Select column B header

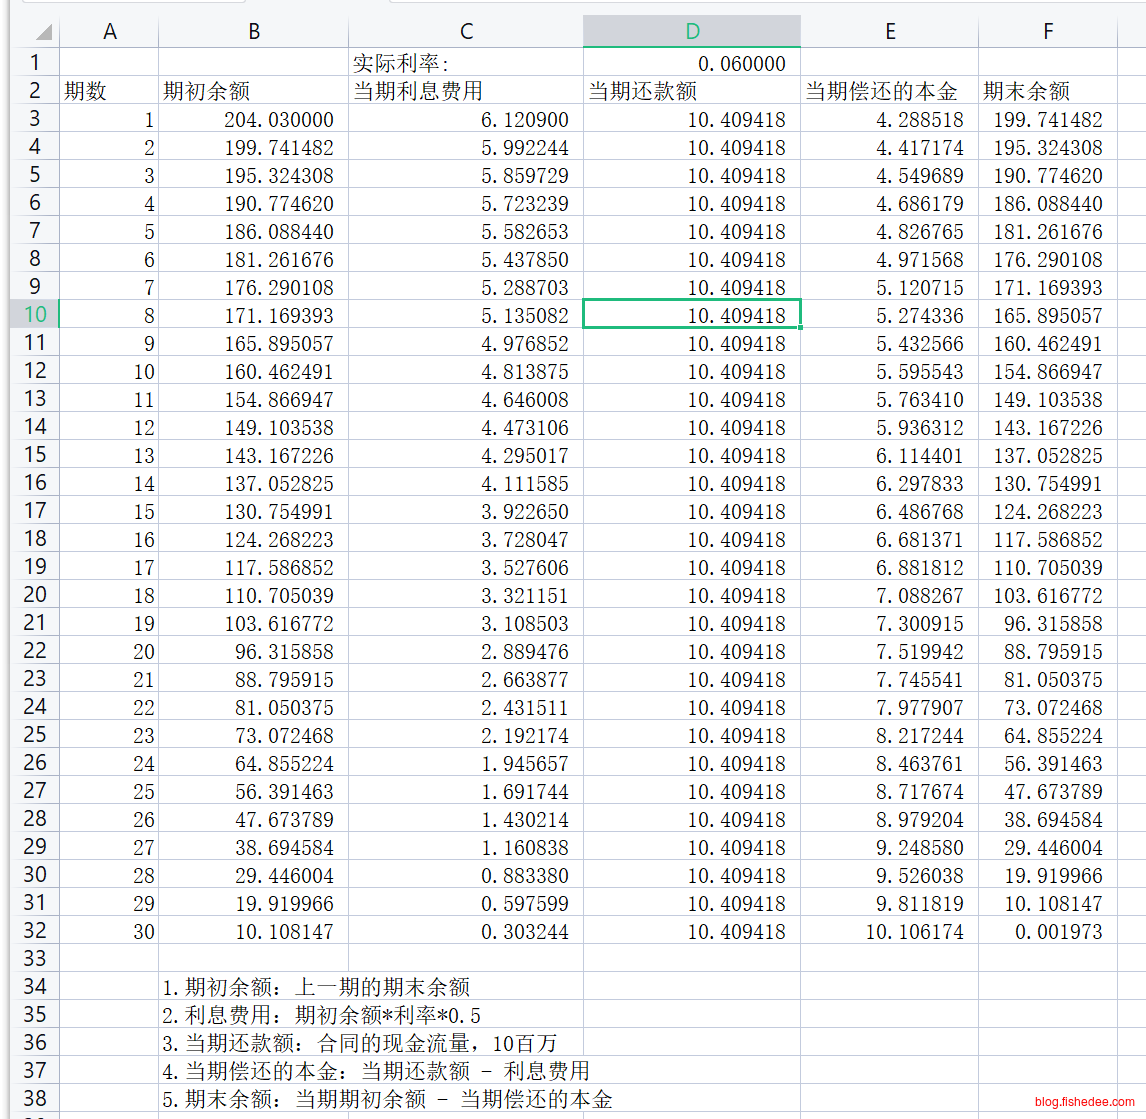253,32
